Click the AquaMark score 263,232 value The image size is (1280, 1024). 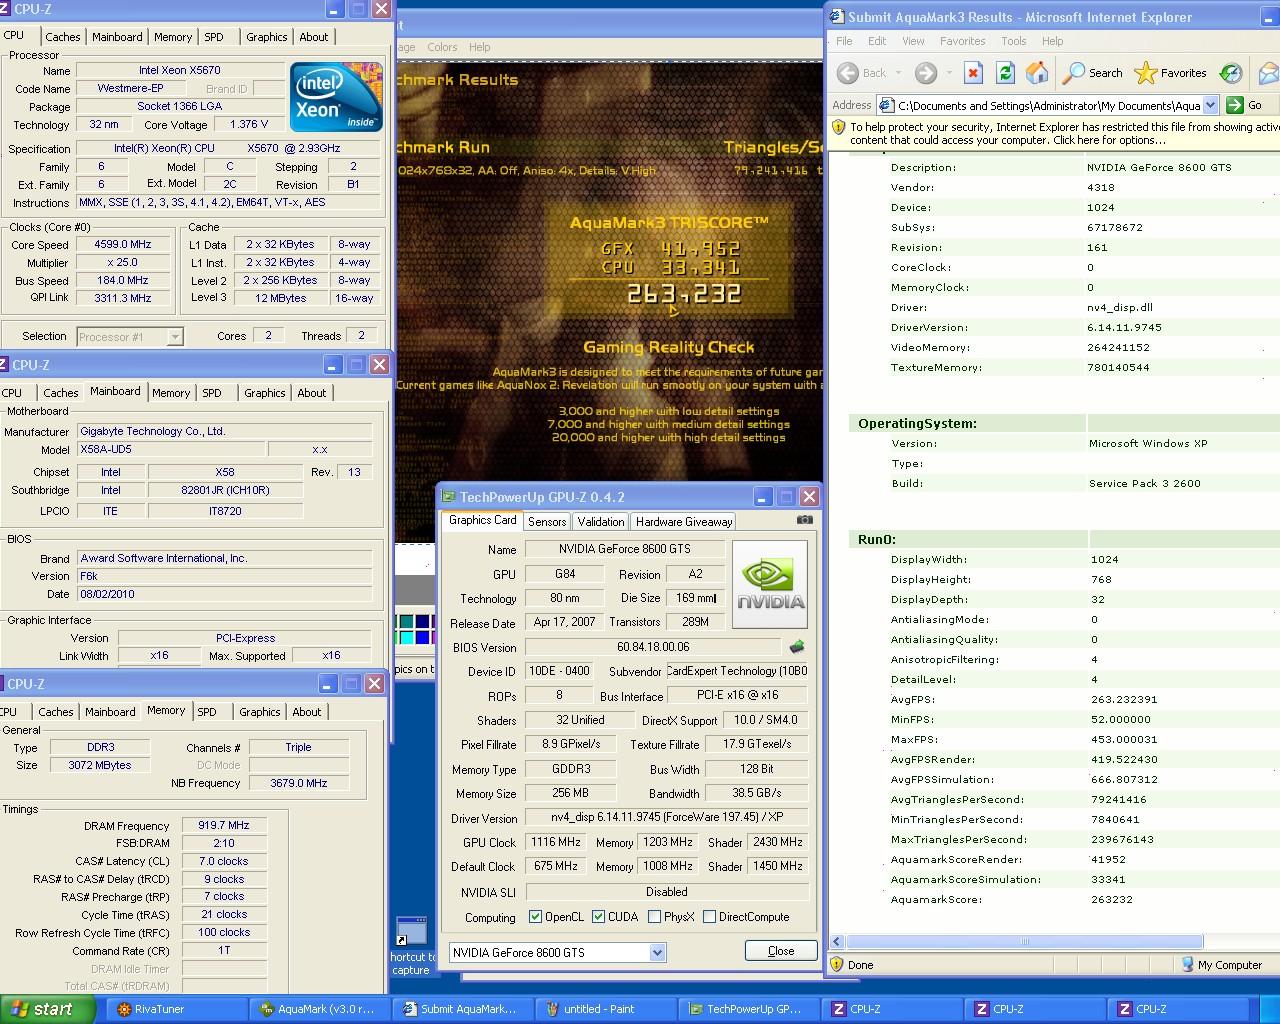pos(684,294)
